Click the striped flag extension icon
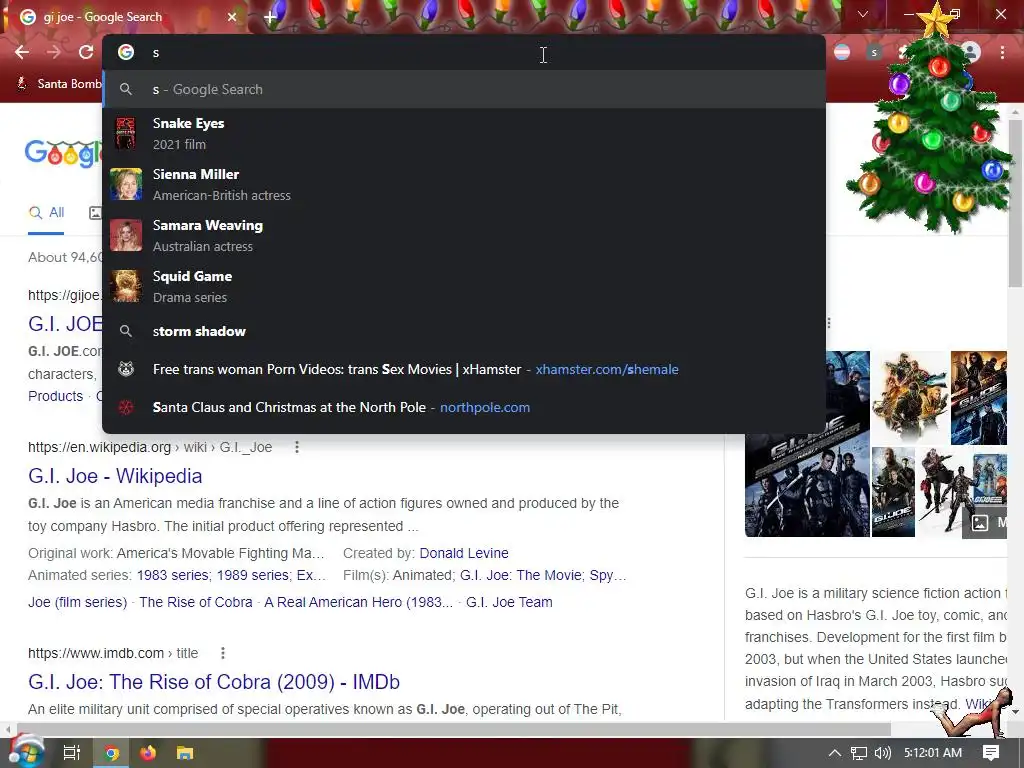 [842, 52]
